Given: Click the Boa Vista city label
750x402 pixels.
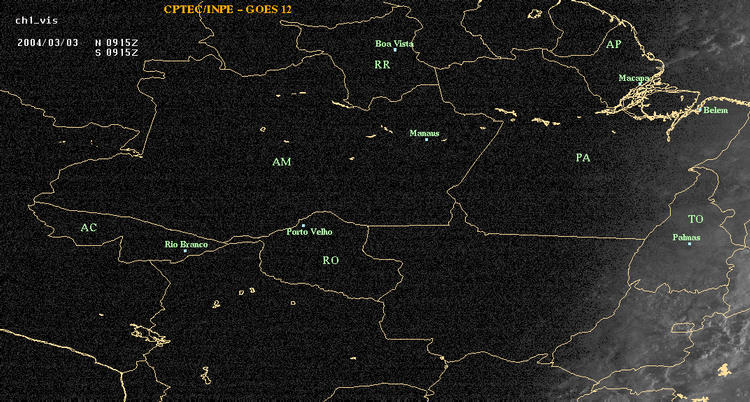Looking at the screenshot, I should click(x=394, y=44).
